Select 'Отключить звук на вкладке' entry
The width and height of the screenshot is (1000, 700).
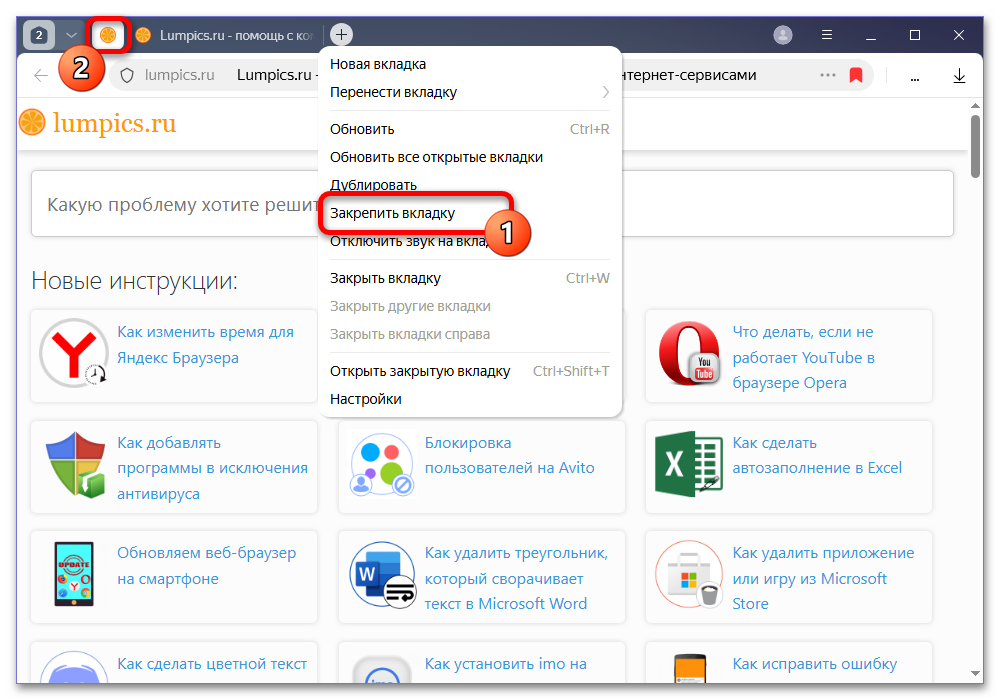pyautogui.click(x=469, y=241)
